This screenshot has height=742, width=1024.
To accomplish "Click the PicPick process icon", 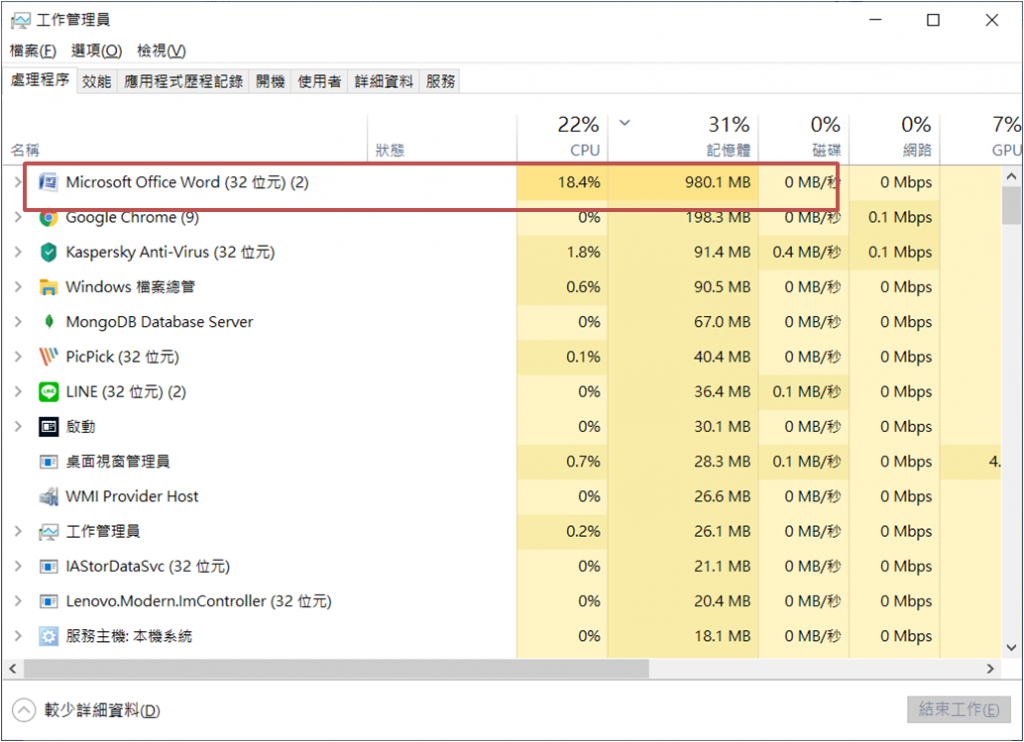I will [48, 357].
